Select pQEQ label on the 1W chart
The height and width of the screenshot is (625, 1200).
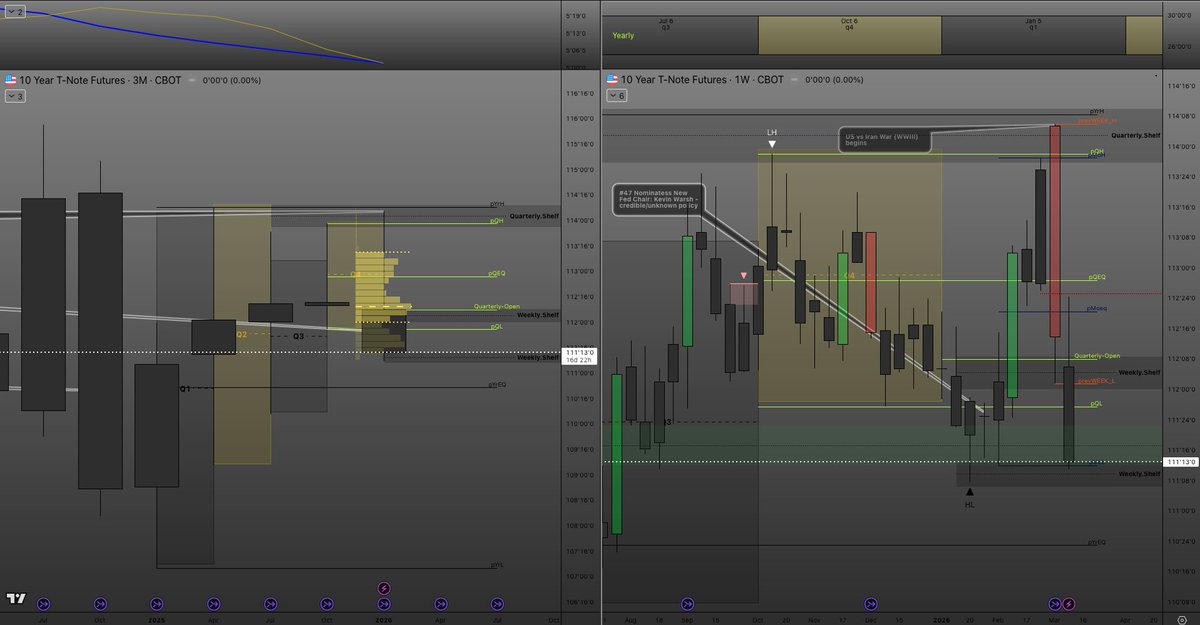1097,277
